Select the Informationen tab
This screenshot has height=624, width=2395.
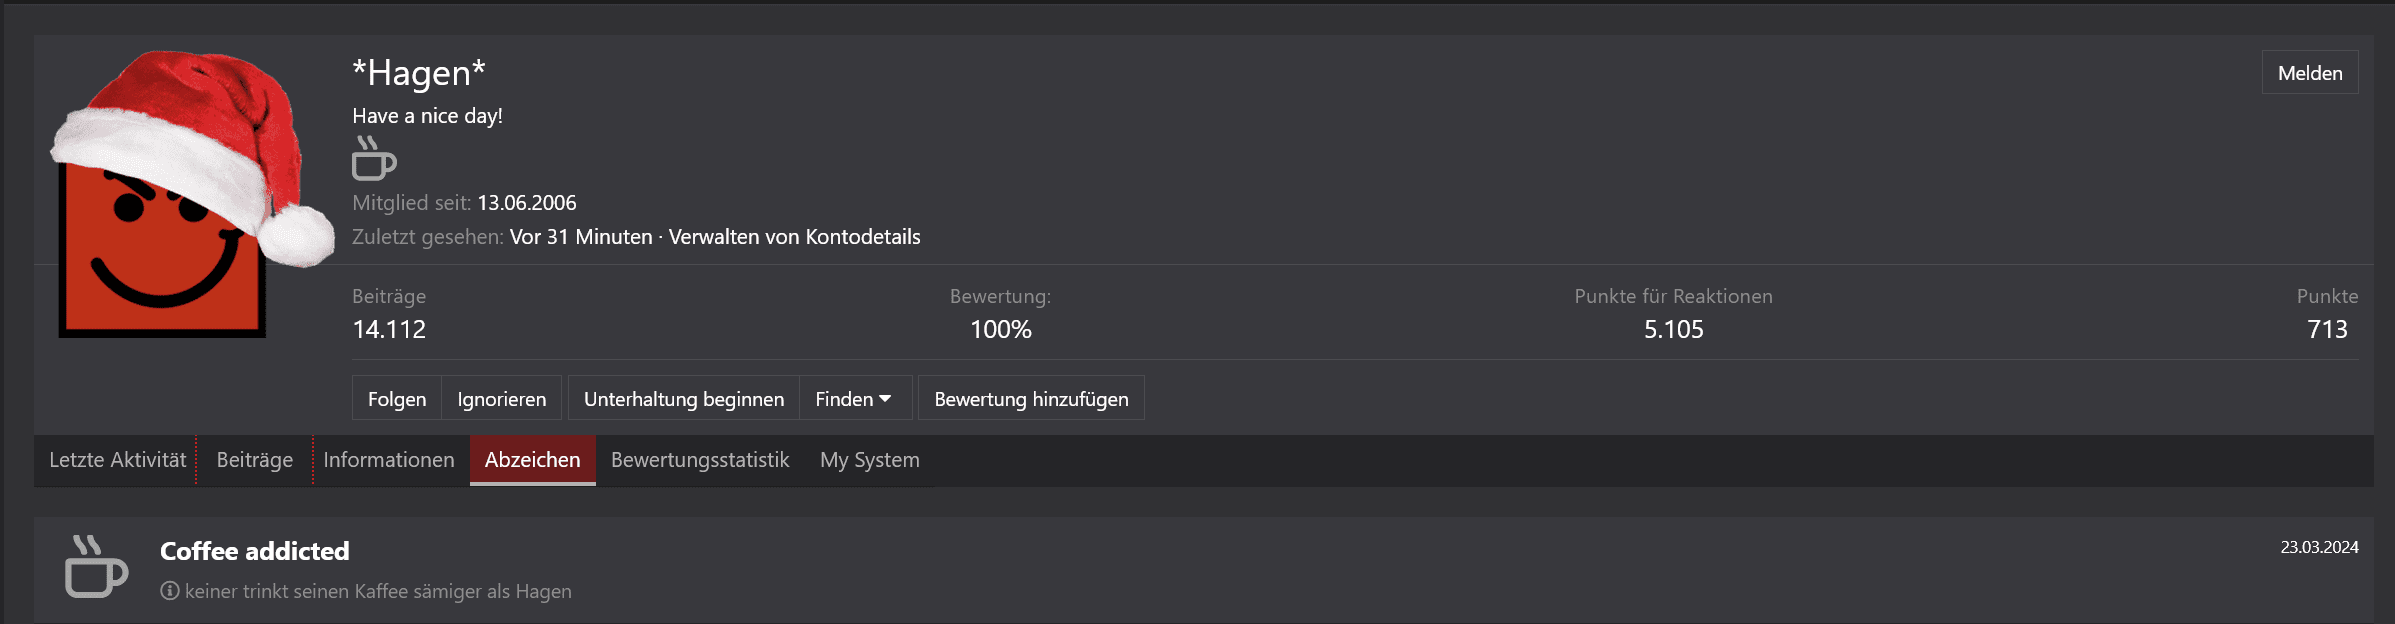[389, 460]
